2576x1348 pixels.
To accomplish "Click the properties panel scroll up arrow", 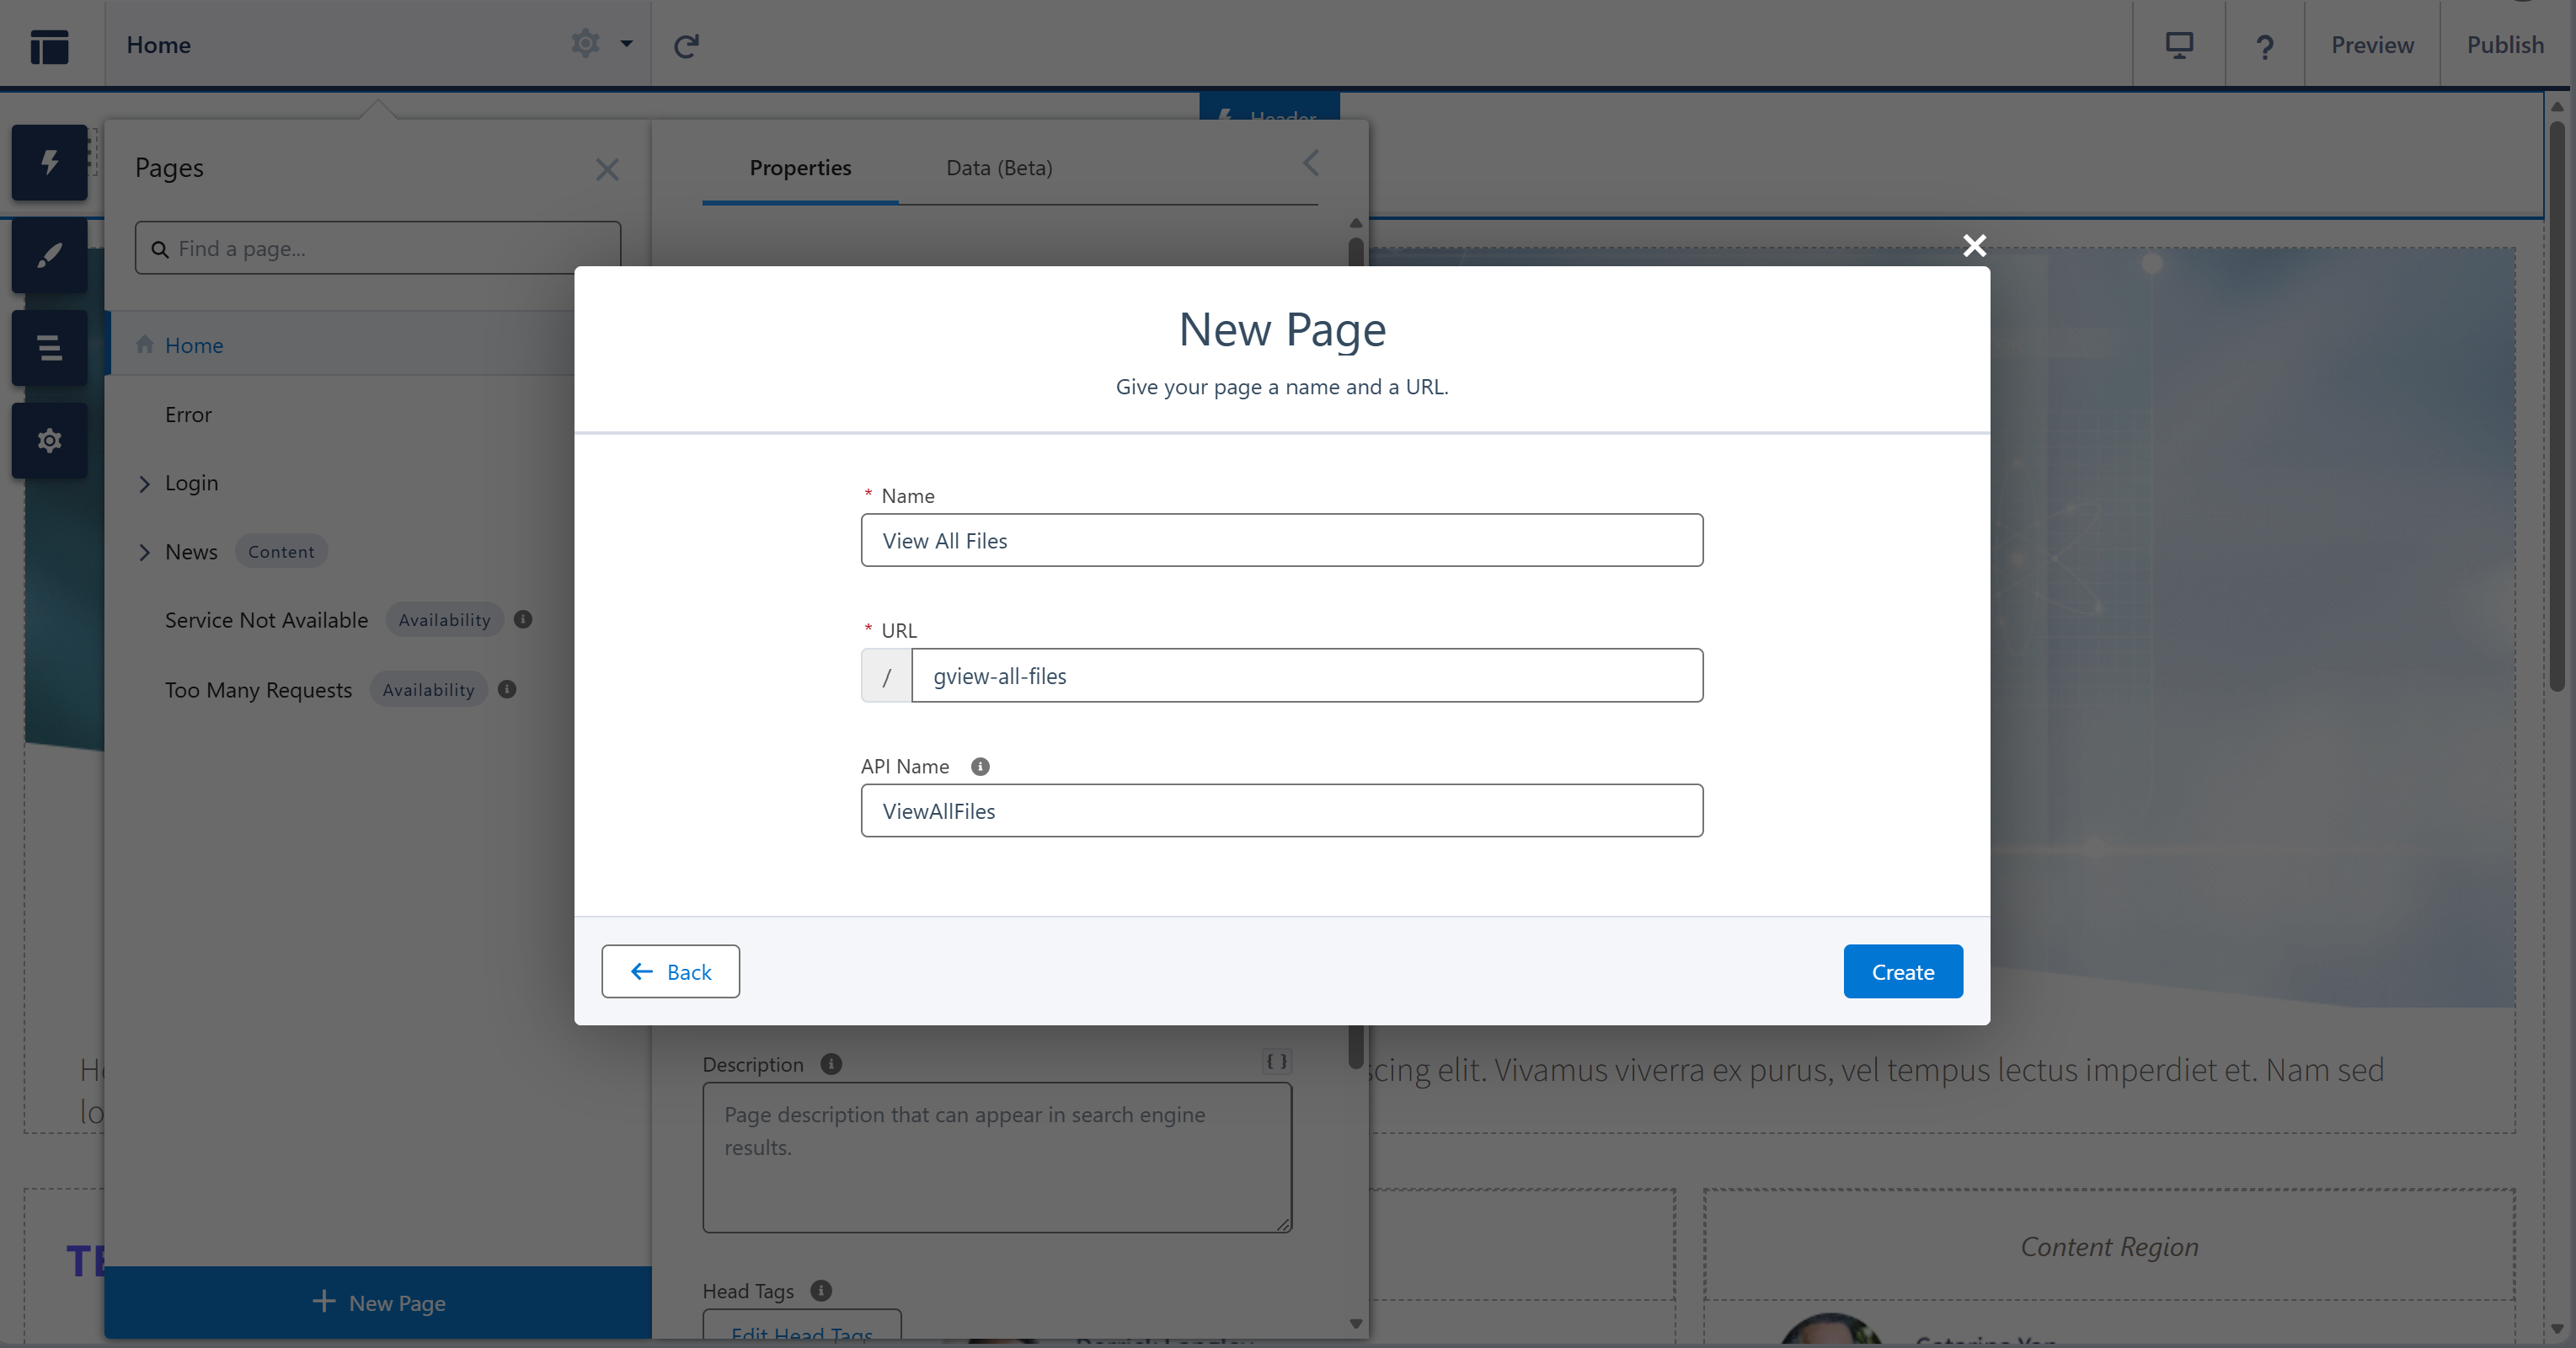I will point(1355,222).
